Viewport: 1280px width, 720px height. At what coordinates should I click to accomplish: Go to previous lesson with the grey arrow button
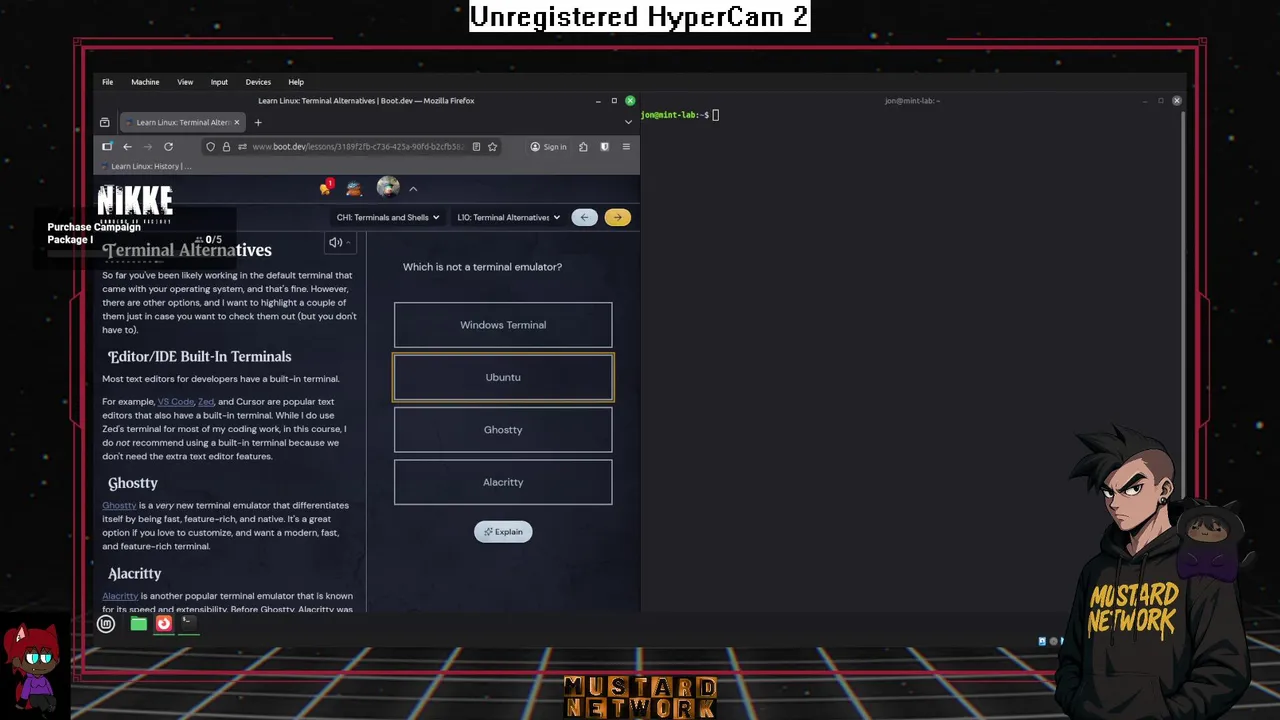point(585,217)
